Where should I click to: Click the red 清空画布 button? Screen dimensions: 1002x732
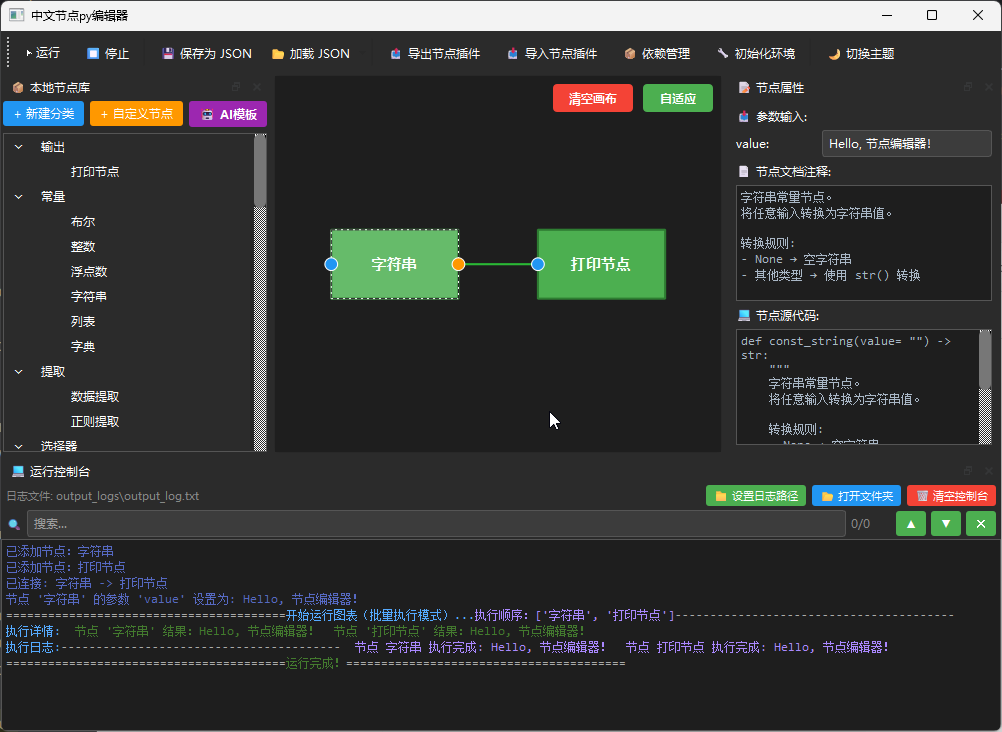pos(592,99)
